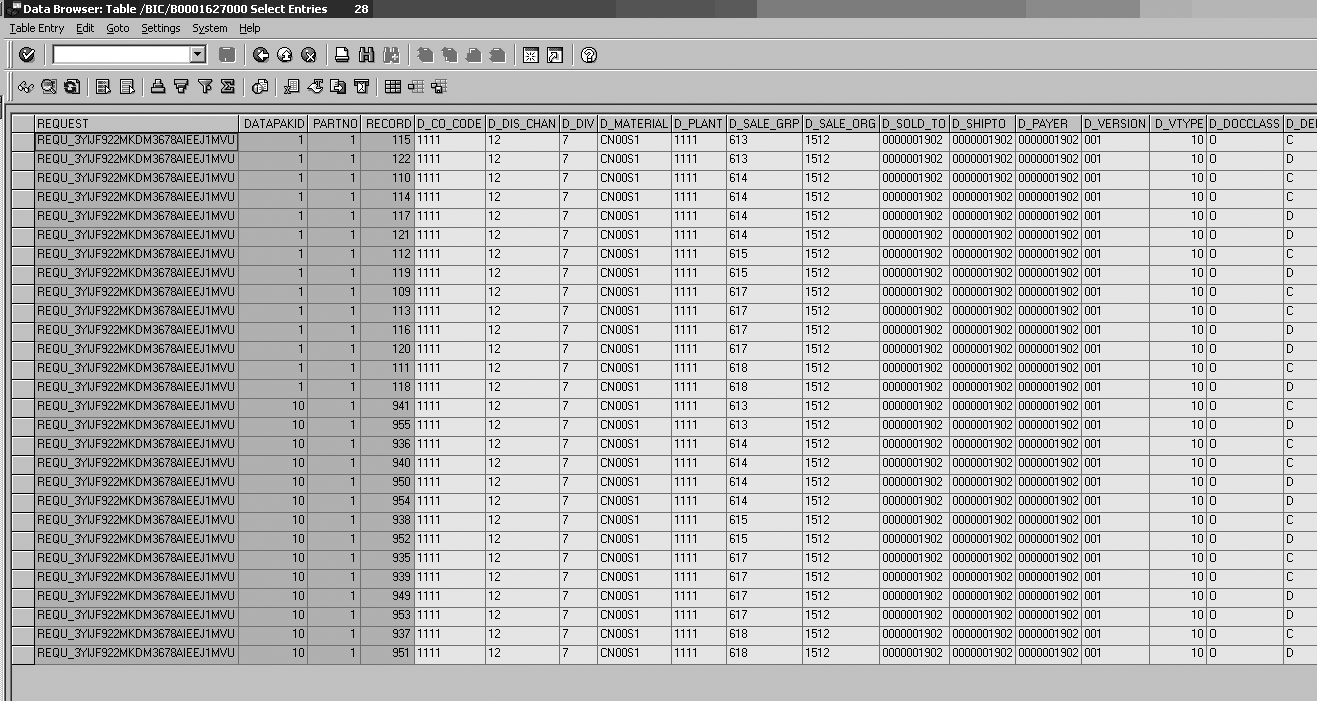The height and width of the screenshot is (701, 1317).
Task: Open the Help menu
Action: click(x=250, y=28)
